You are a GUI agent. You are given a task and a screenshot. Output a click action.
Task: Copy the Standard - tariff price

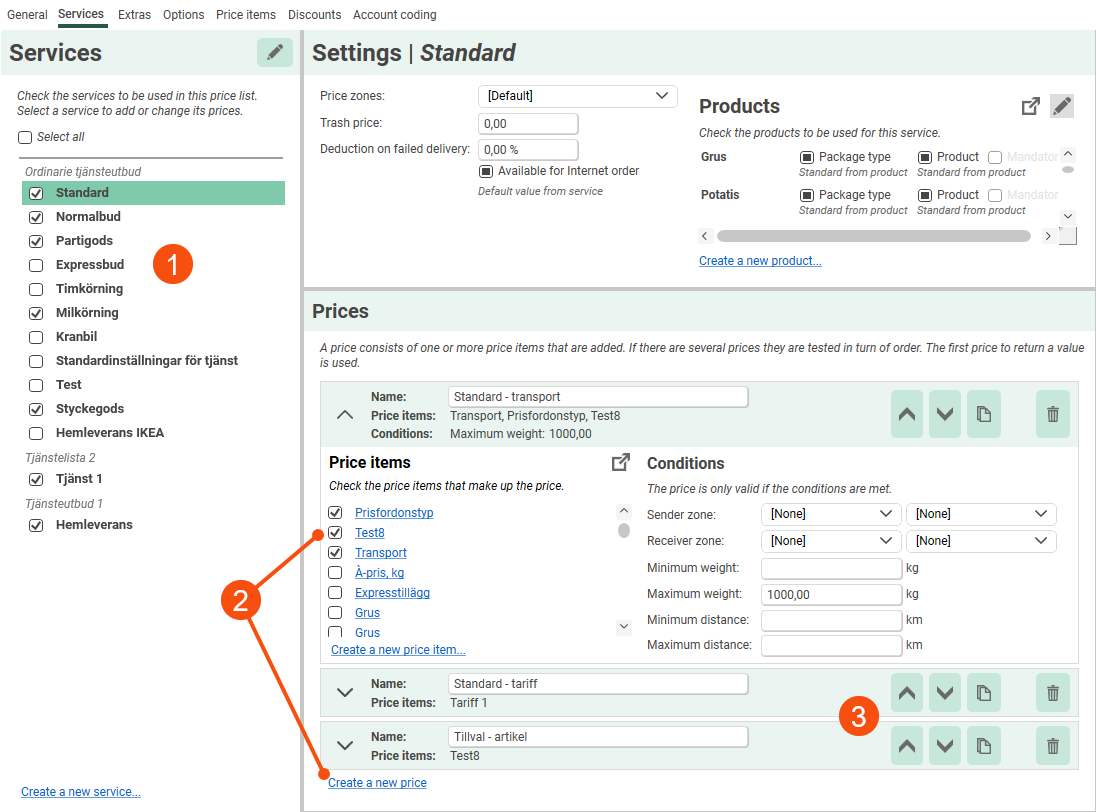[983, 693]
